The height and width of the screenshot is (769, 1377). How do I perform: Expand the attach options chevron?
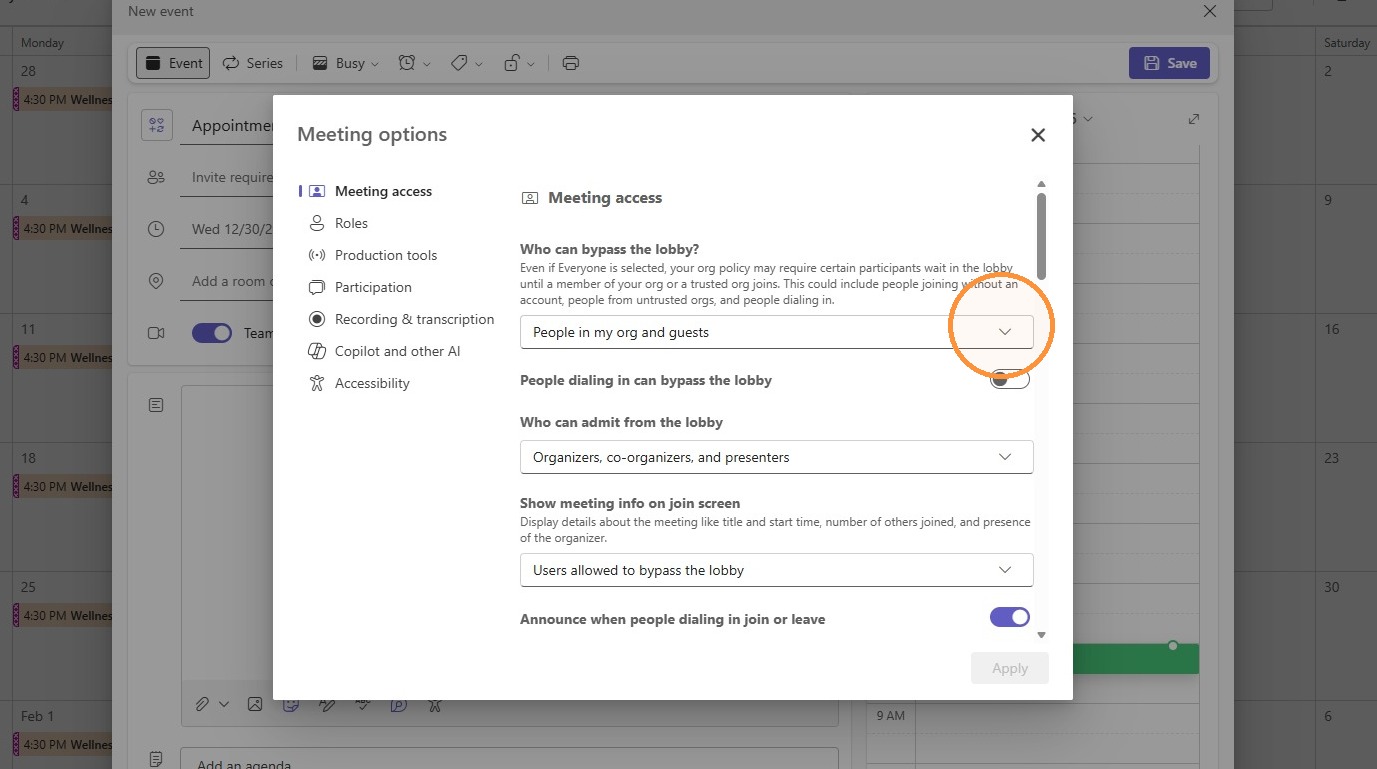[224, 704]
